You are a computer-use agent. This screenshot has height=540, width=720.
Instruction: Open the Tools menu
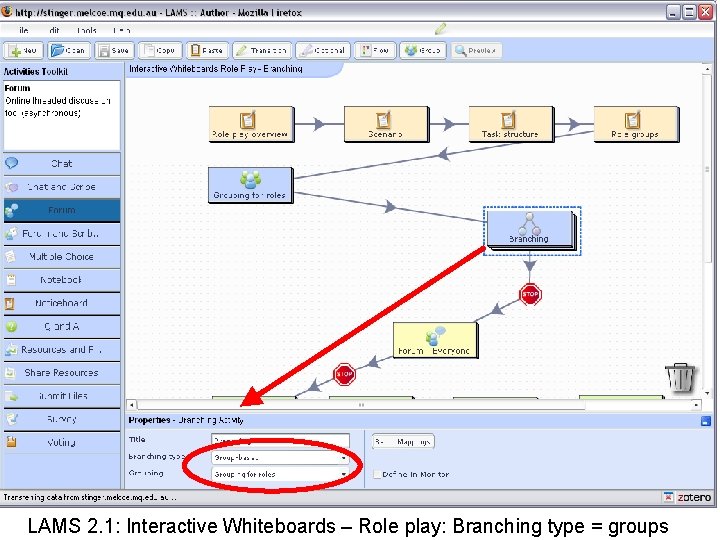(87, 30)
